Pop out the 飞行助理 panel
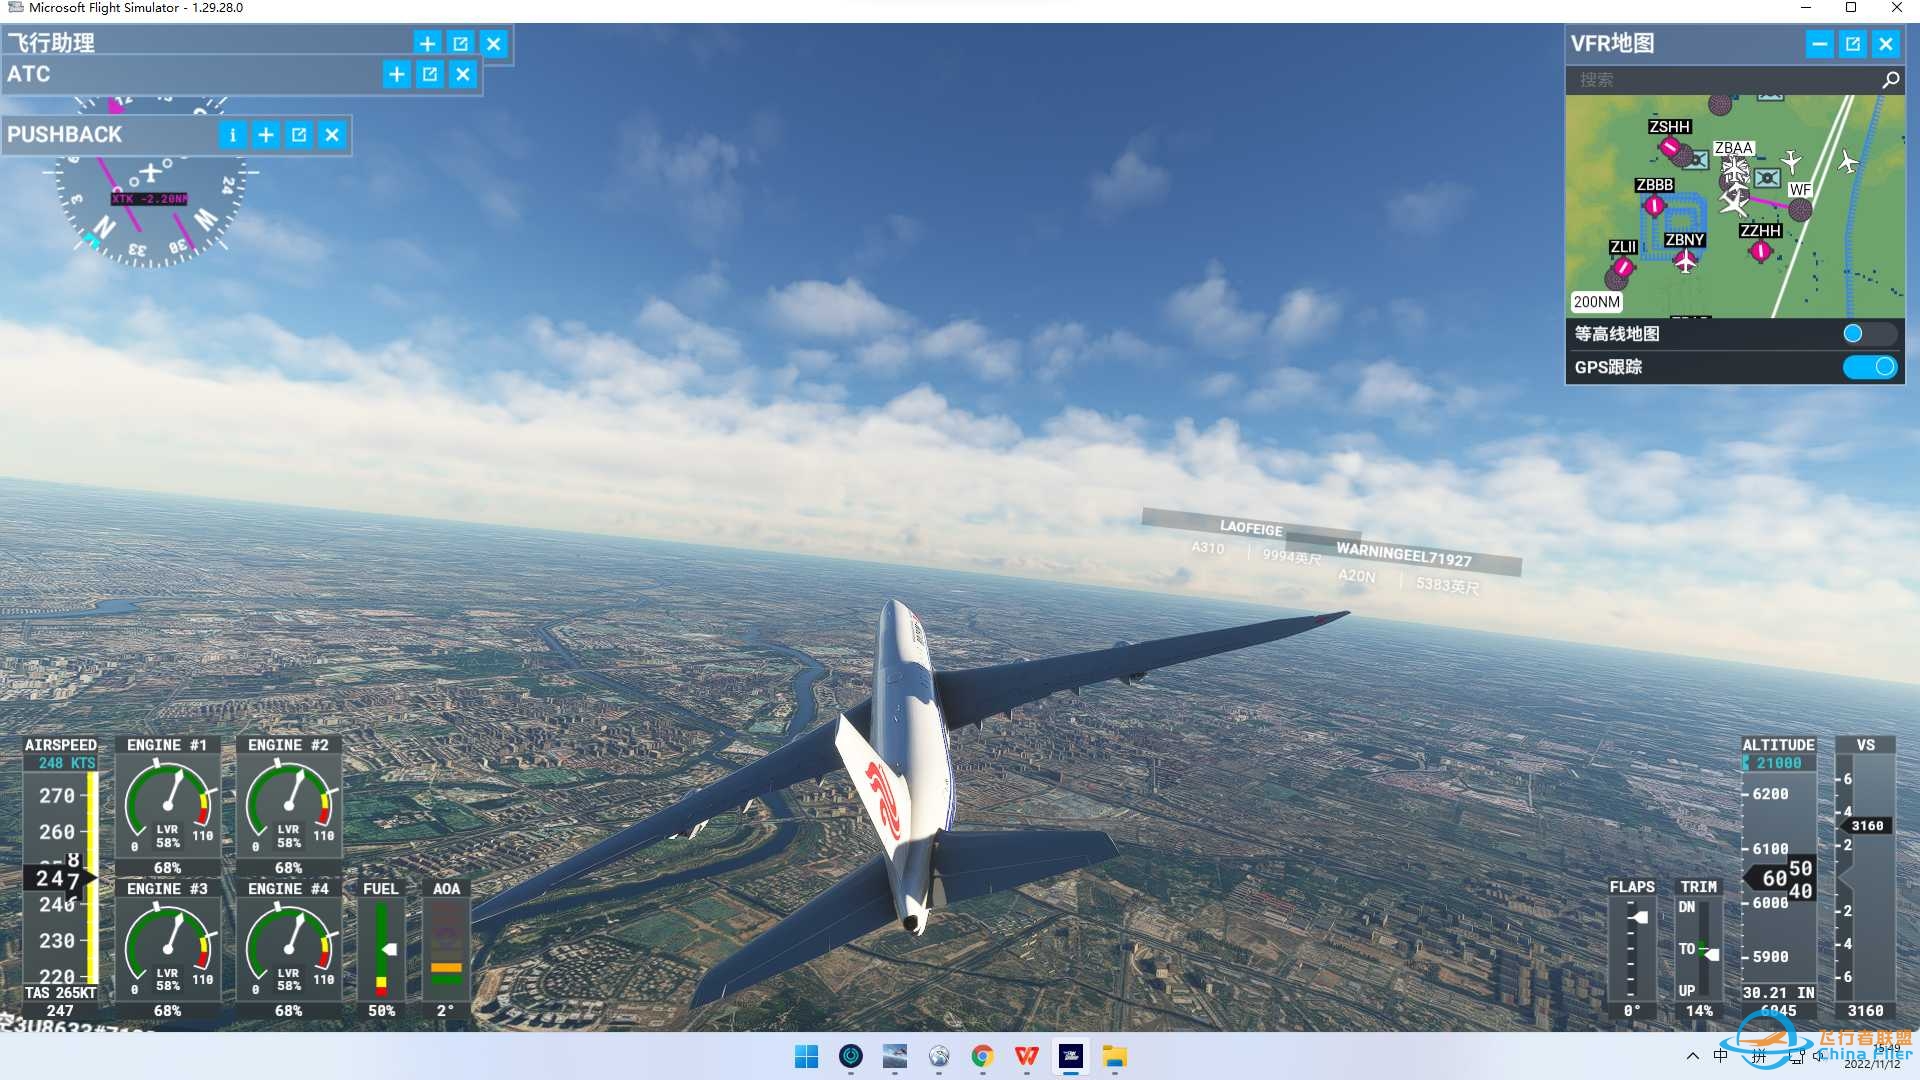The image size is (1920, 1080). [x=460, y=44]
